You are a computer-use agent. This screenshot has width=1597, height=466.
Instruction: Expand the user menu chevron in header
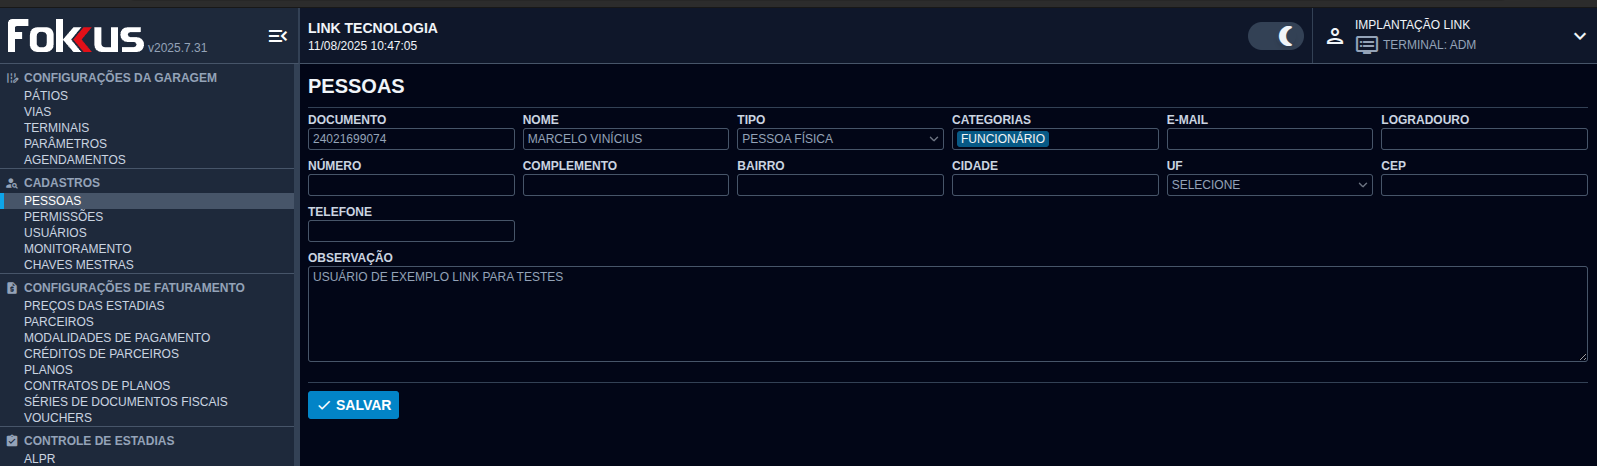[1579, 36]
